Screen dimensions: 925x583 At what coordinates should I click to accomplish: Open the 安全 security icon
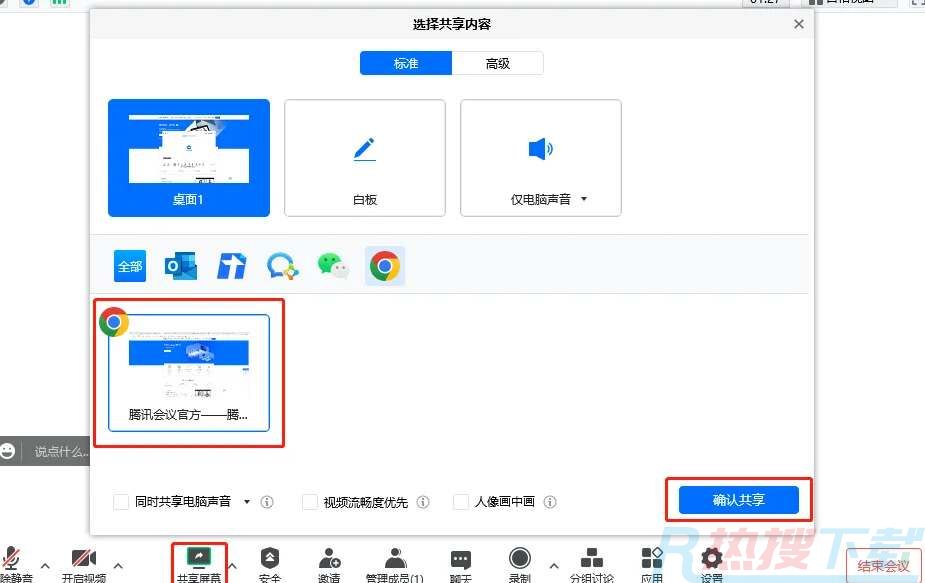click(270, 560)
